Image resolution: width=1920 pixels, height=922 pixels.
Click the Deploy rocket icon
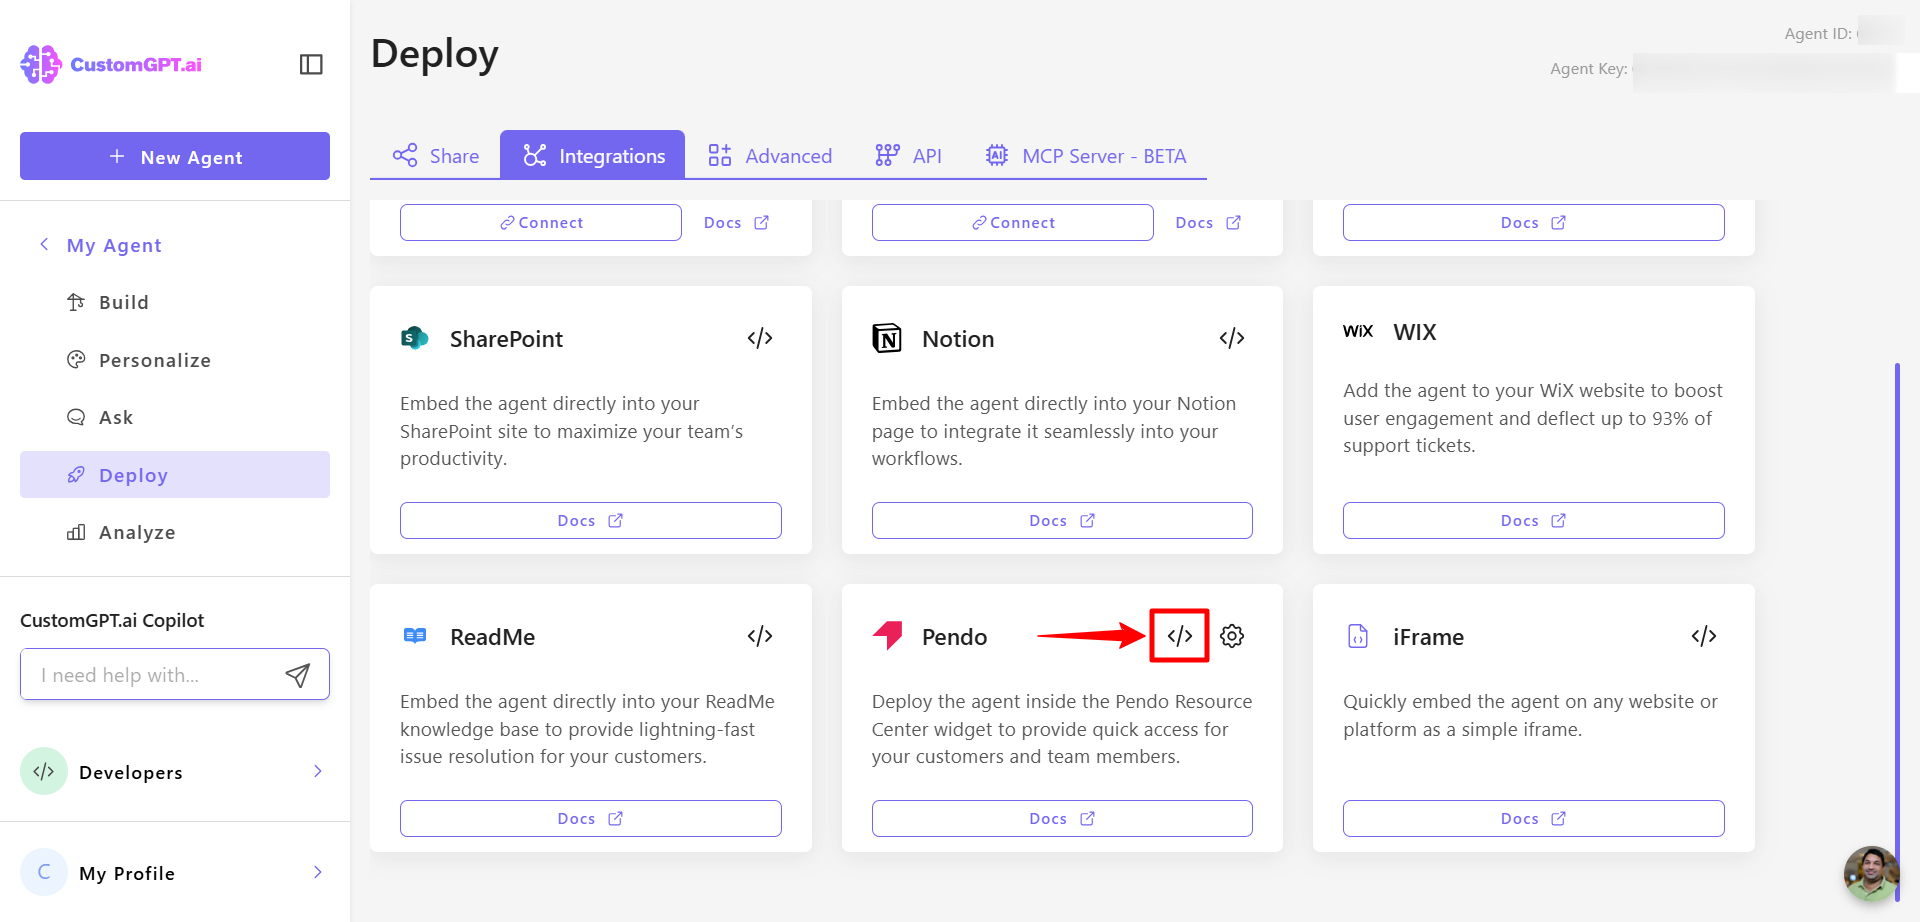(x=76, y=474)
